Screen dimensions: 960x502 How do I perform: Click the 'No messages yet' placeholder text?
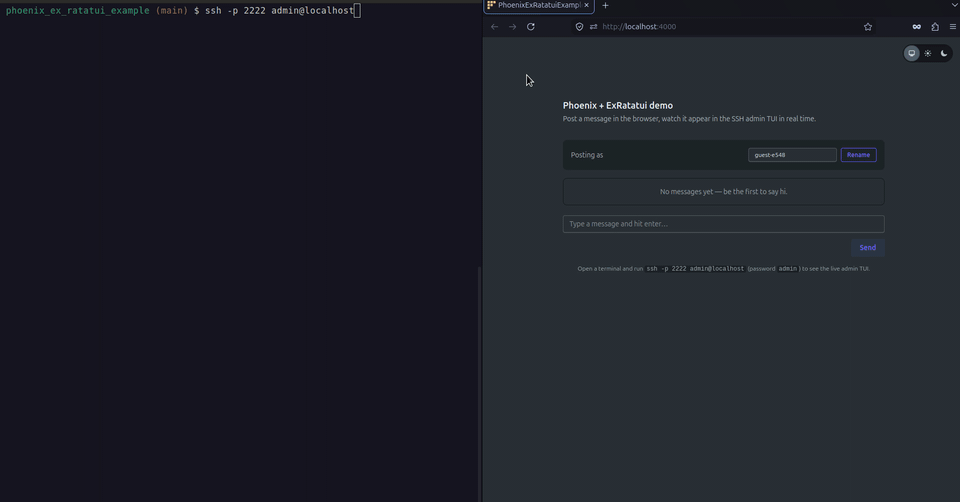[x=724, y=192]
